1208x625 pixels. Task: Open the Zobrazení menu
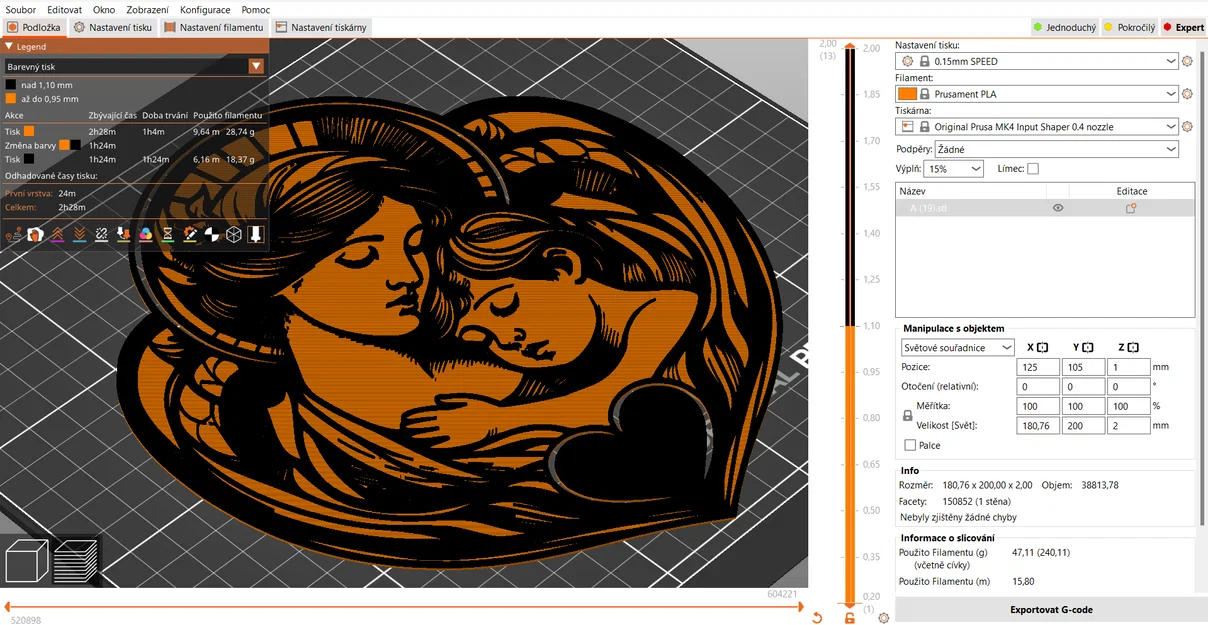(147, 9)
